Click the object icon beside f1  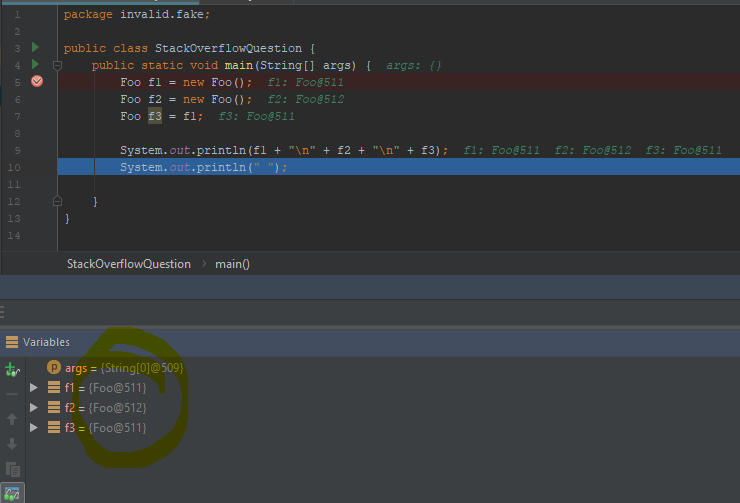[54, 387]
